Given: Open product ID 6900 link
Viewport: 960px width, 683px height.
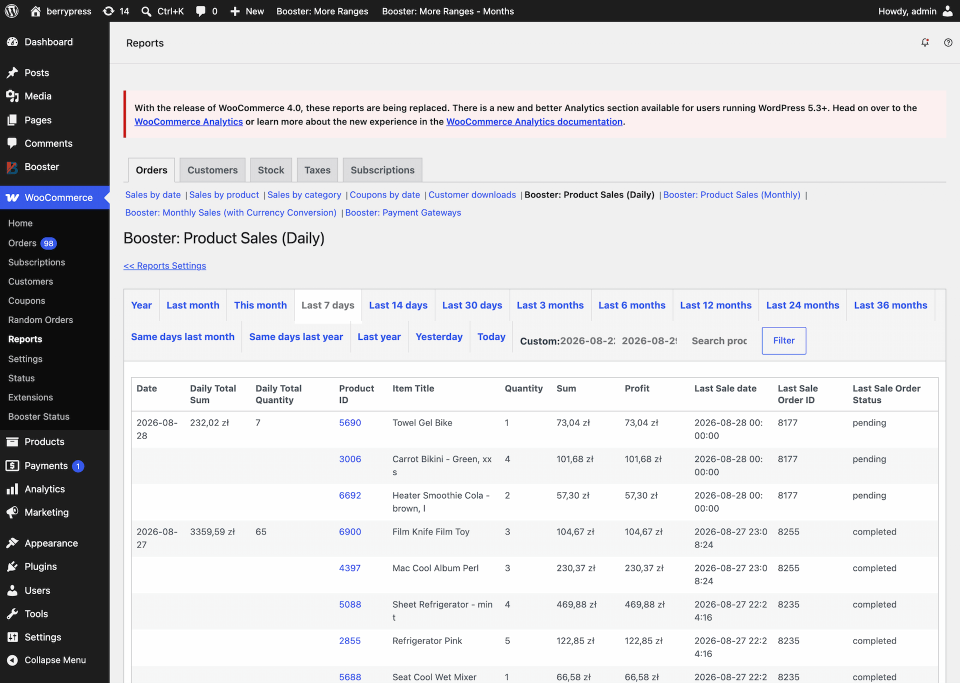Looking at the screenshot, I should pos(350,532).
